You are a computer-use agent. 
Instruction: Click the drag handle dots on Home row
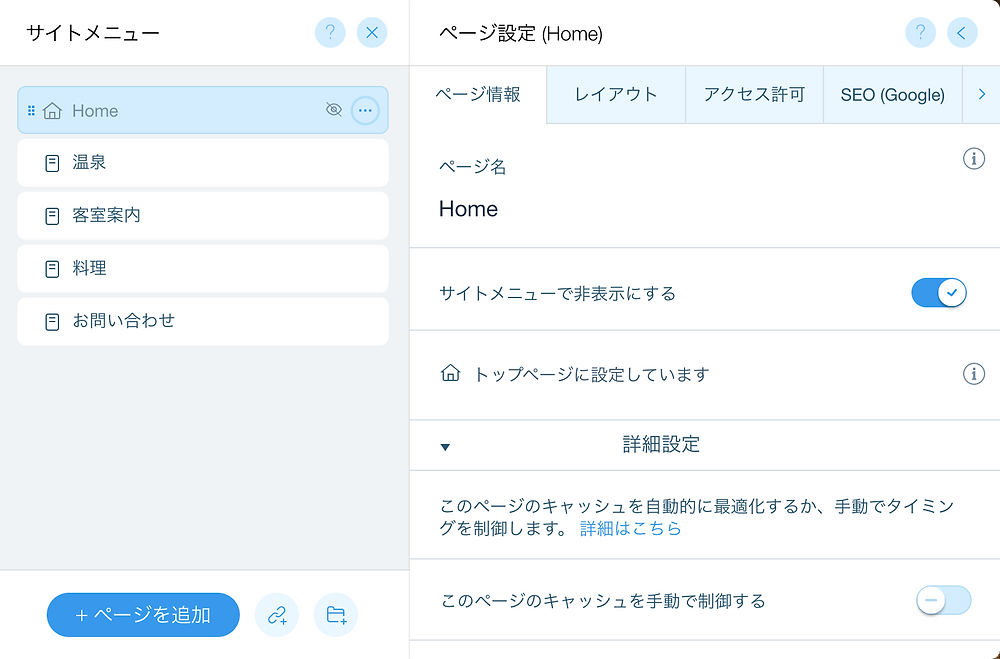point(31,111)
